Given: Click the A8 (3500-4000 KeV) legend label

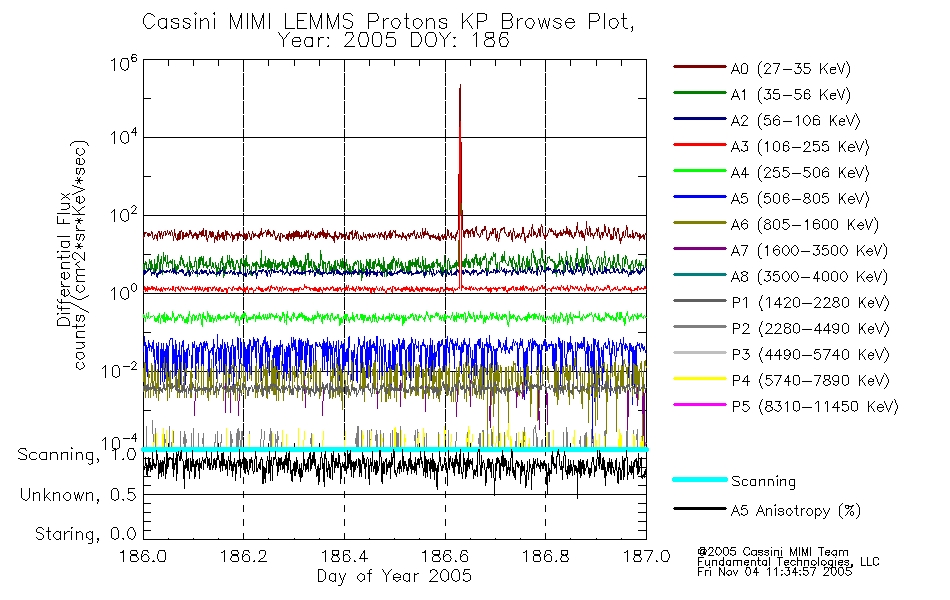Looking at the screenshot, I should pyautogui.click(x=809, y=276).
